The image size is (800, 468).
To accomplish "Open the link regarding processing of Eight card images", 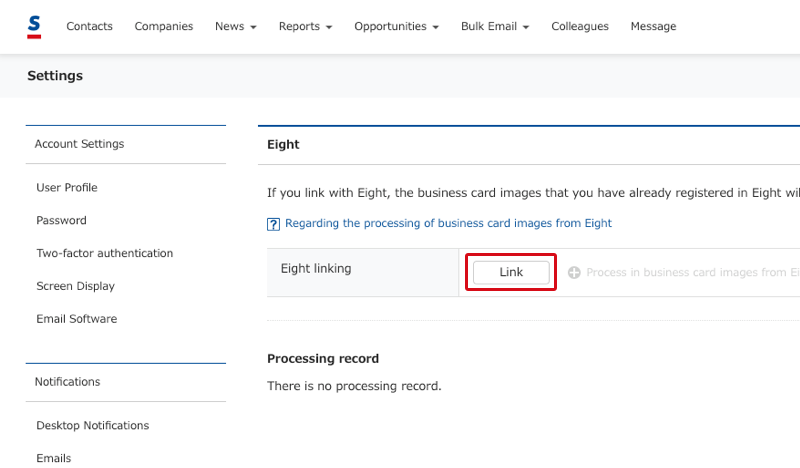I will point(448,223).
